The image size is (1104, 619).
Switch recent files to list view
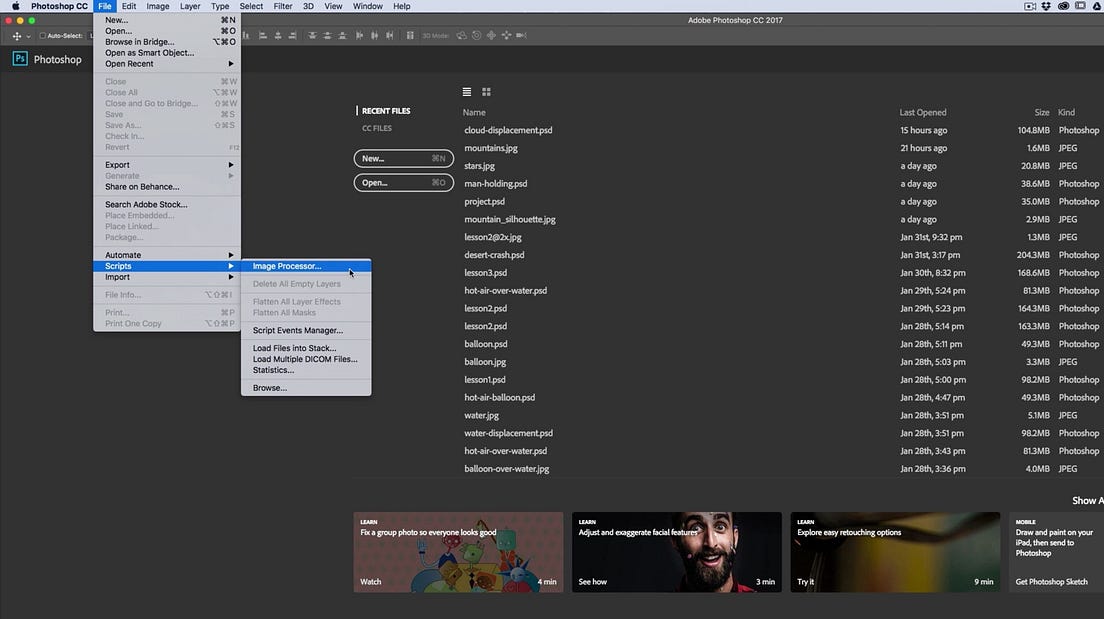click(466, 91)
